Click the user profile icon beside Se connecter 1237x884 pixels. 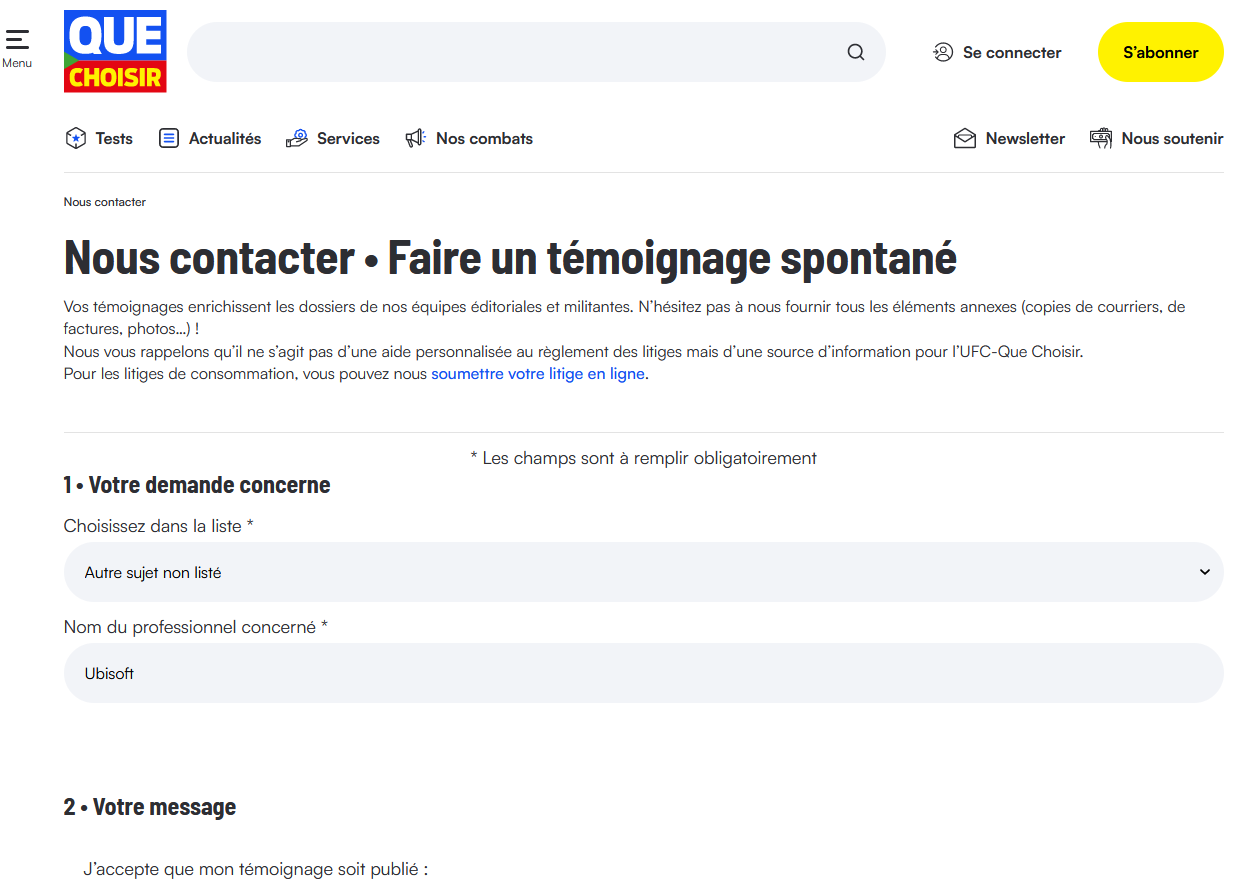coord(943,52)
